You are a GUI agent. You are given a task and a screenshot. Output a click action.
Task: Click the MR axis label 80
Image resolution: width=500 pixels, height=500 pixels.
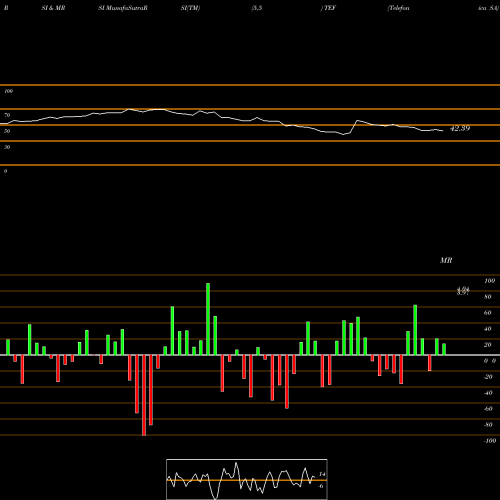tap(488, 297)
